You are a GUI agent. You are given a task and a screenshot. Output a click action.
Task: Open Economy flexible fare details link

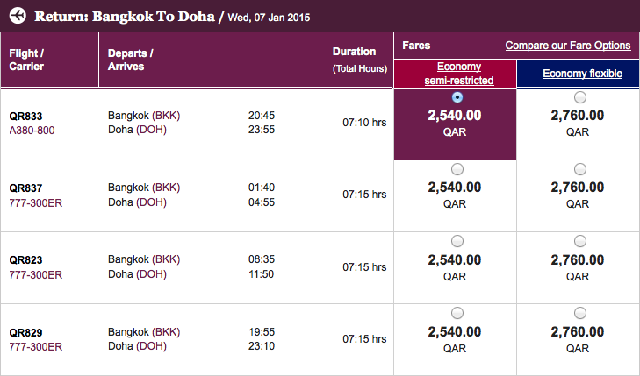582,73
